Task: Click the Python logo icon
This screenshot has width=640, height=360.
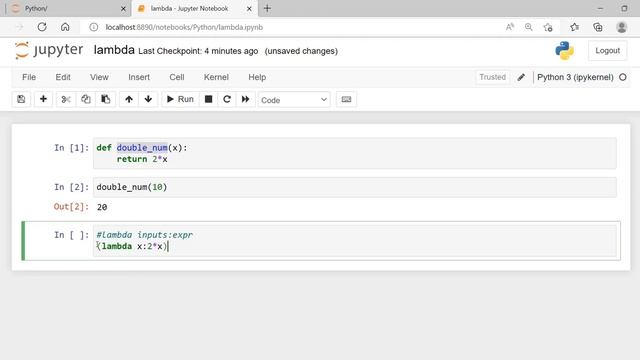Action: click(564, 51)
